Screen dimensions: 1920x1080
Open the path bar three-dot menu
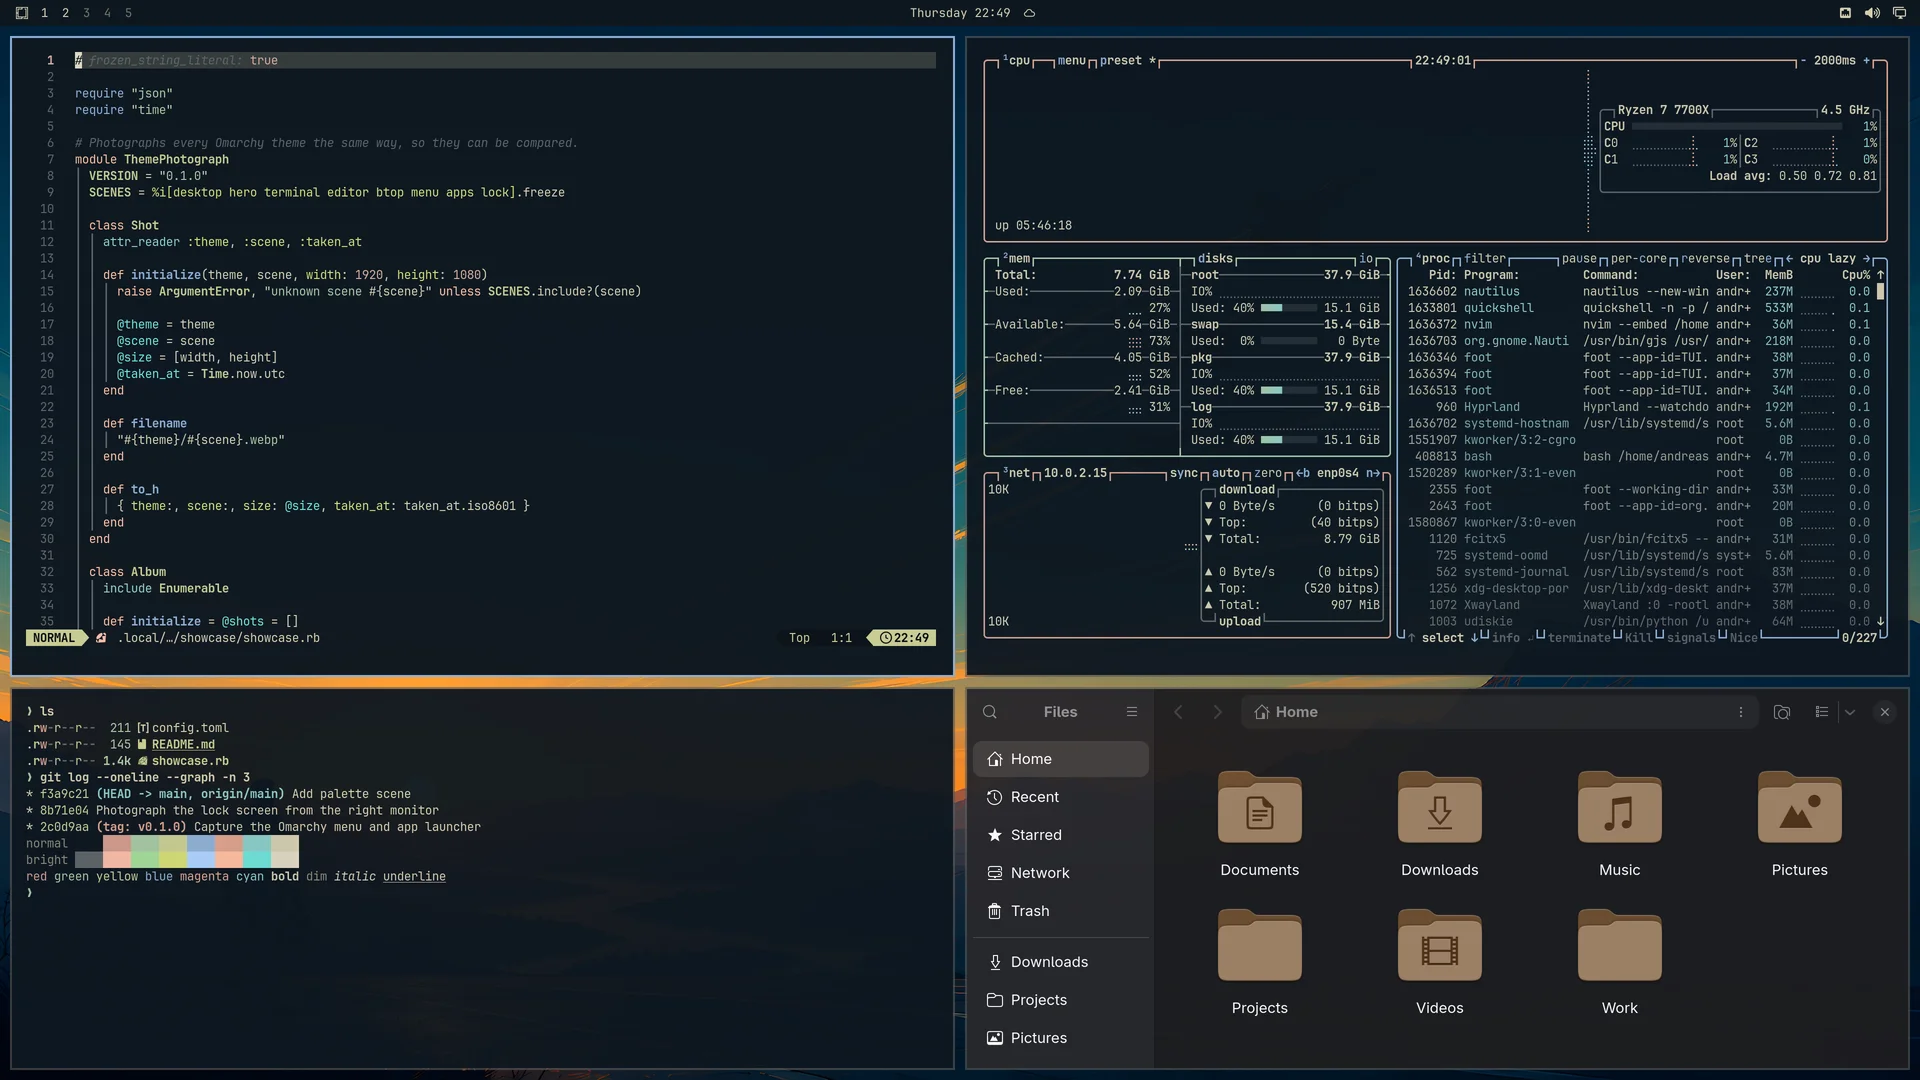pyautogui.click(x=1741, y=712)
